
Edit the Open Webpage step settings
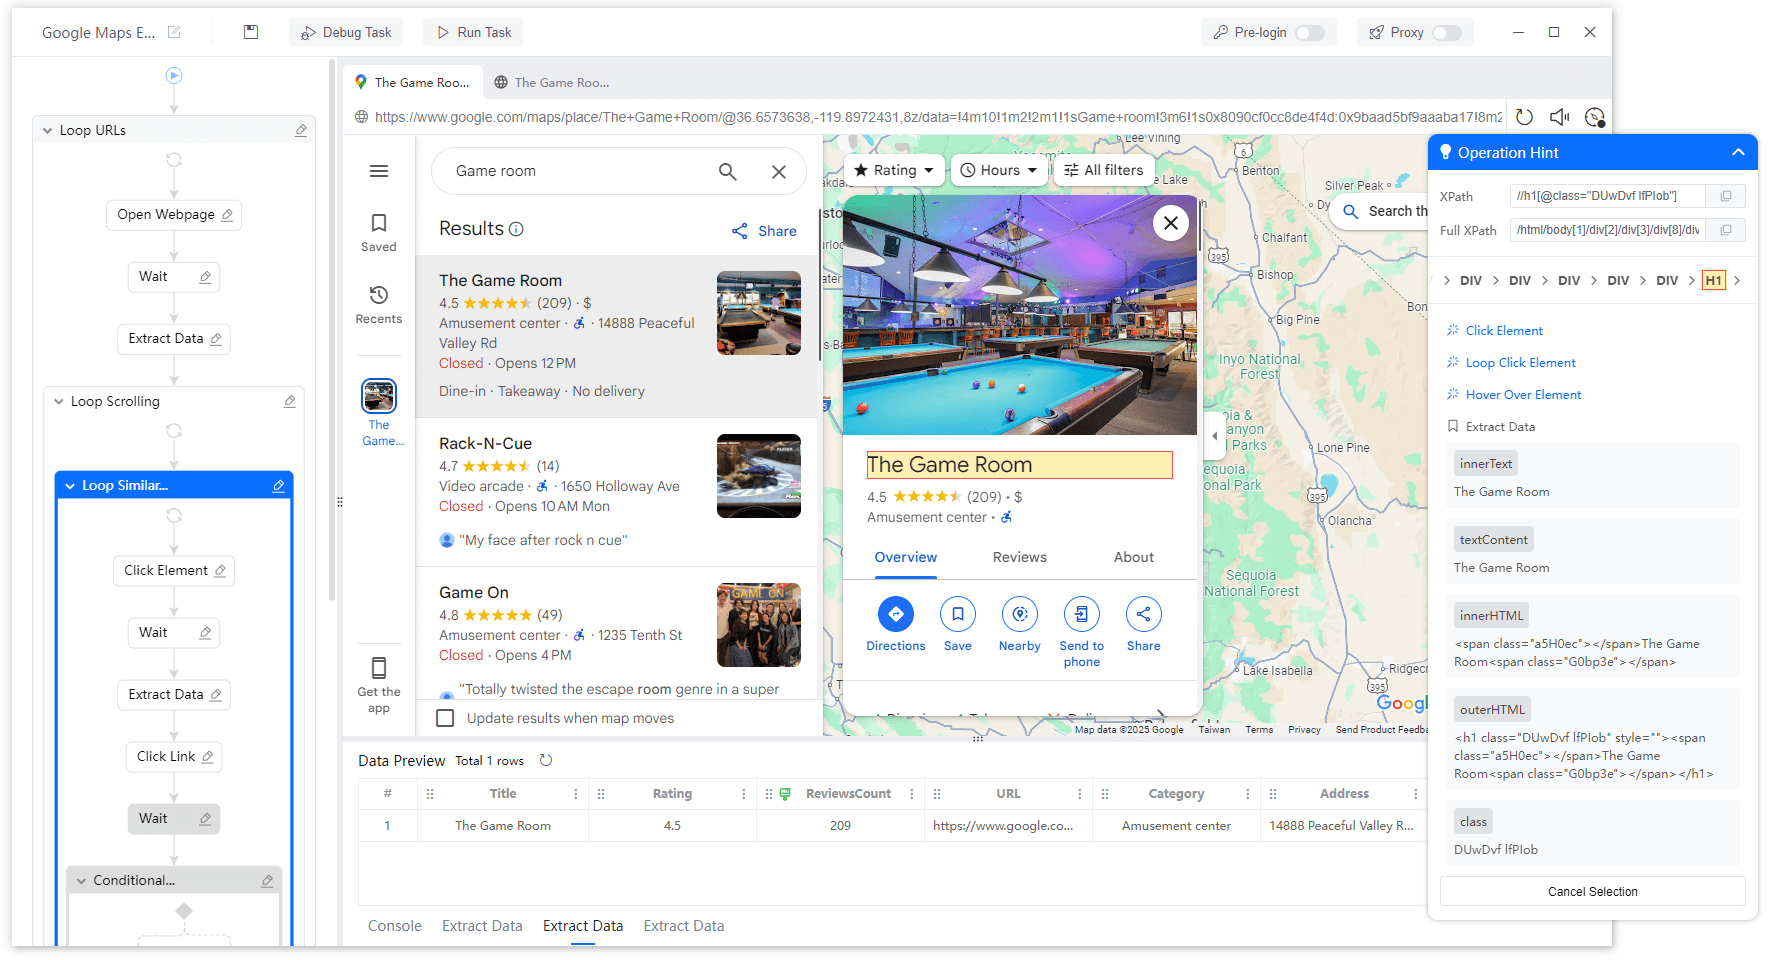[x=227, y=215]
